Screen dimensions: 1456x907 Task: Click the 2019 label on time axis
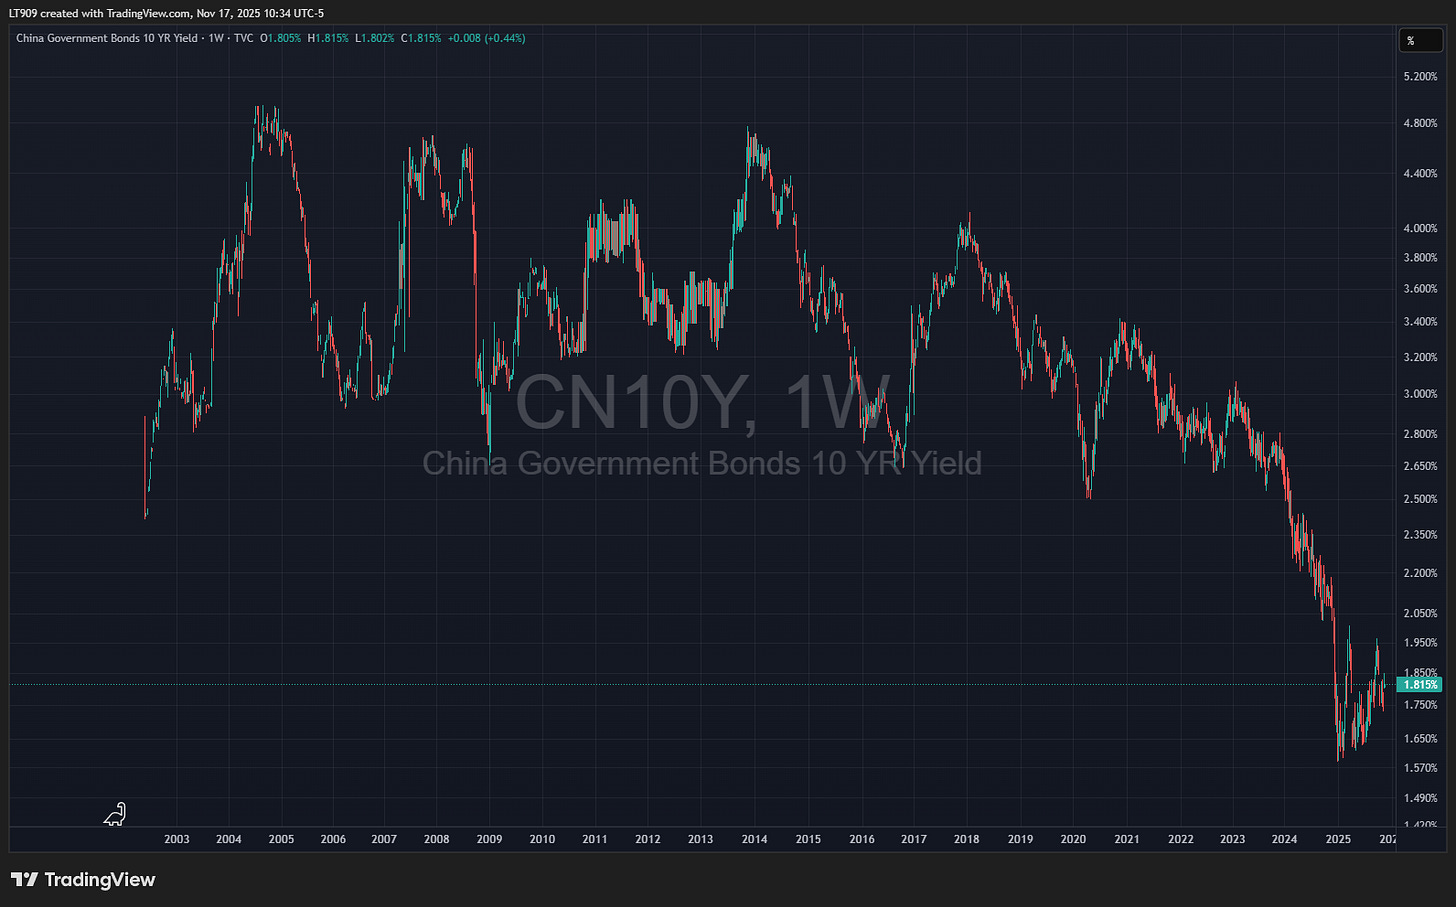coord(1020,839)
